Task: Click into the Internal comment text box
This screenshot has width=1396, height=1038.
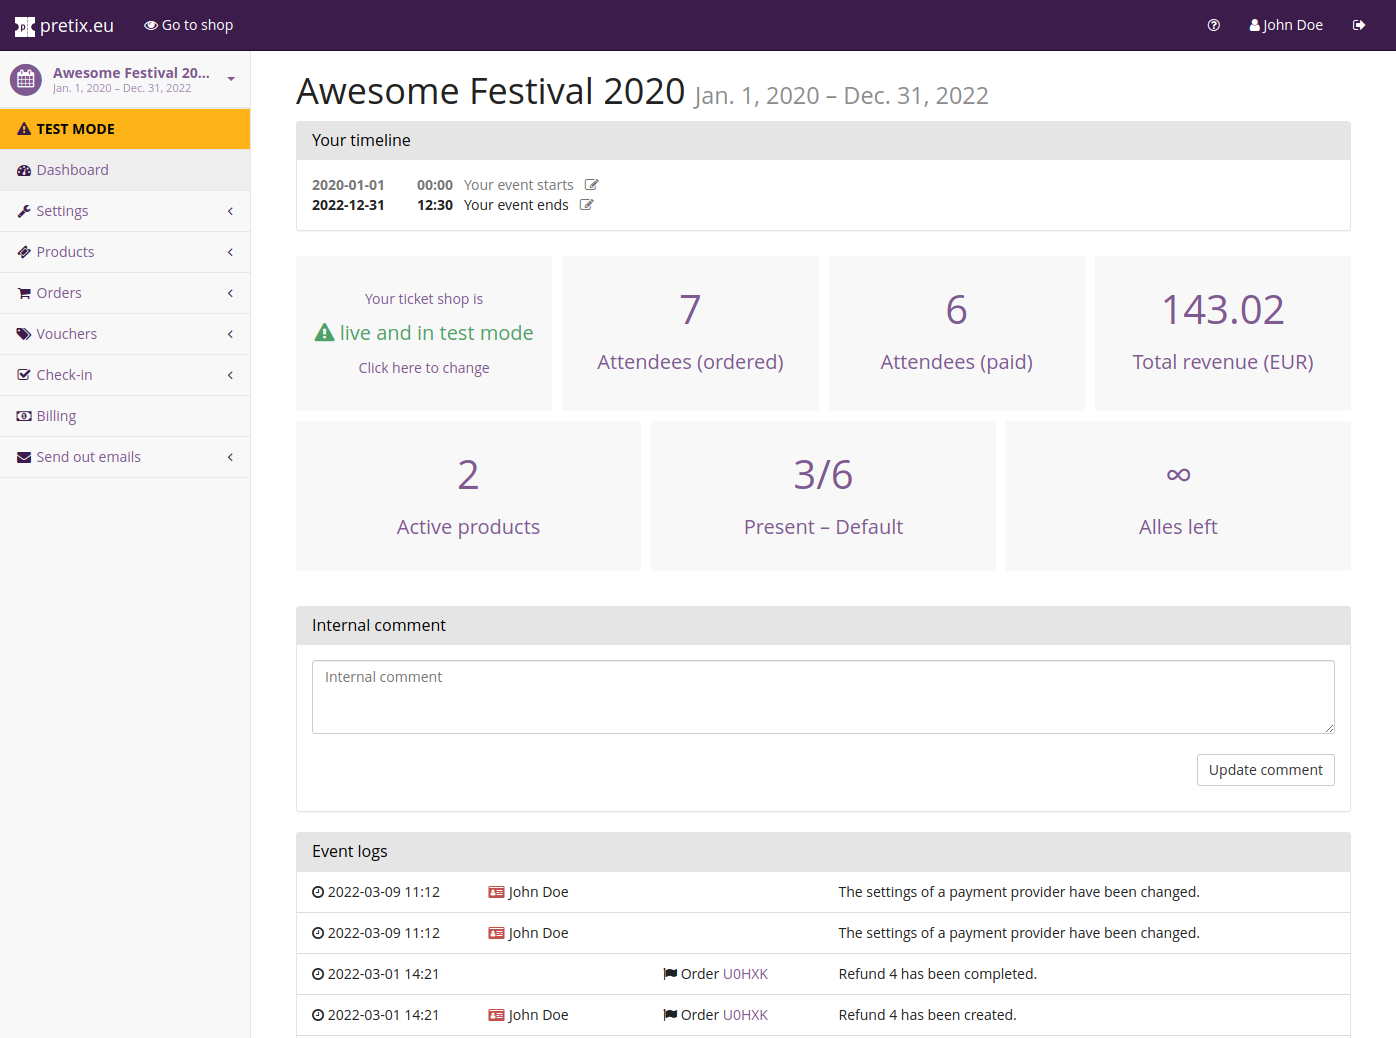Action: pos(822,697)
